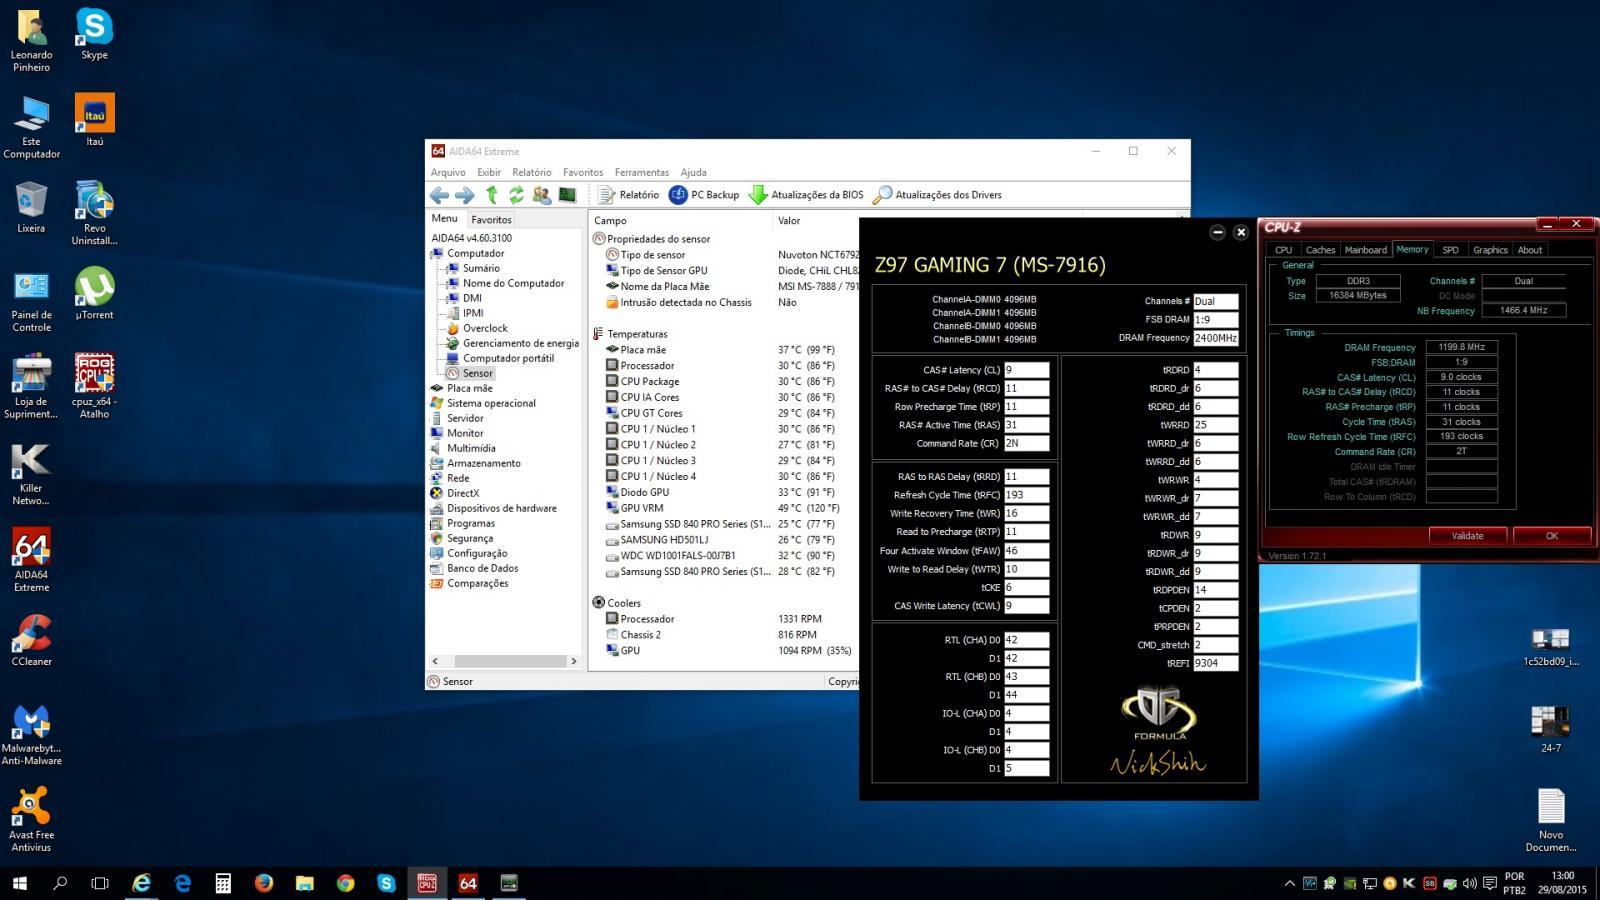Select Comparações in the tree
The image size is (1600, 900).
pos(478,583)
